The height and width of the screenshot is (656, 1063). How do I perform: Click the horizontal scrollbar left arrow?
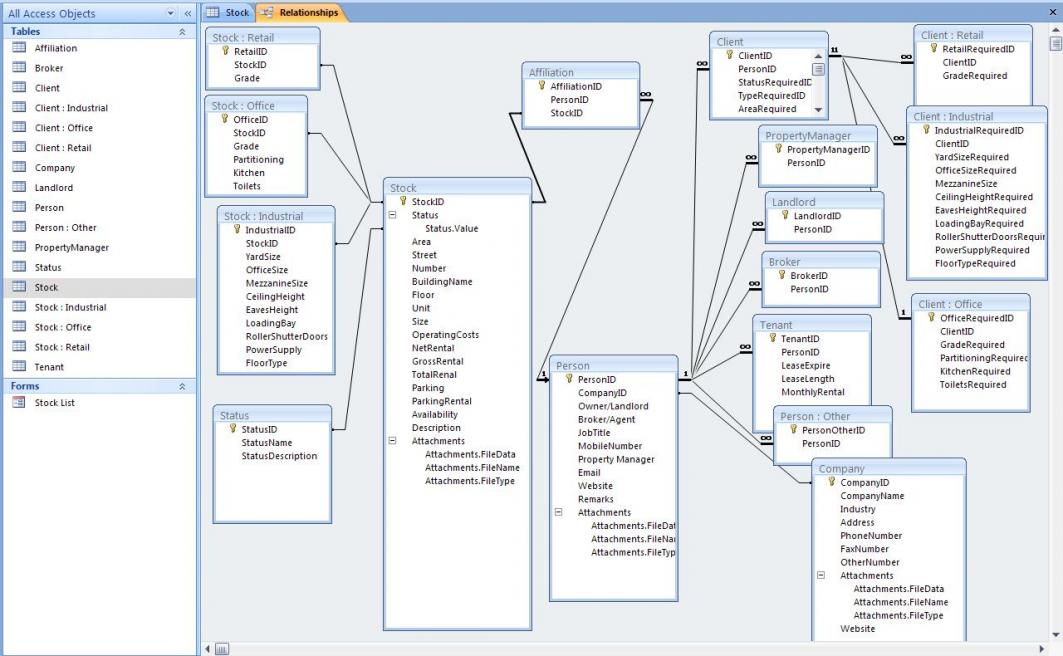tap(208, 649)
